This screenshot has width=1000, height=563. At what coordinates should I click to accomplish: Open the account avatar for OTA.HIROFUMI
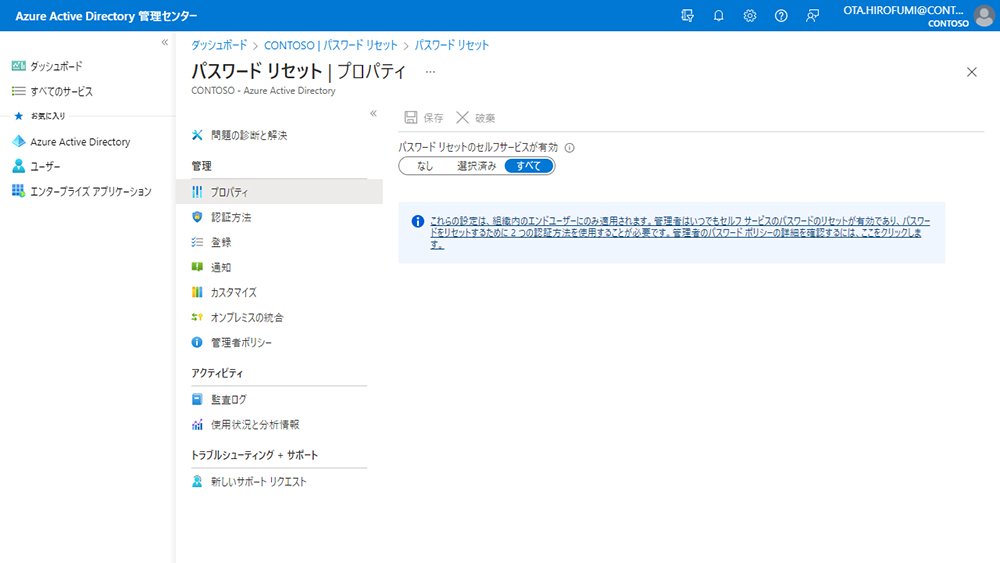tap(985, 16)
